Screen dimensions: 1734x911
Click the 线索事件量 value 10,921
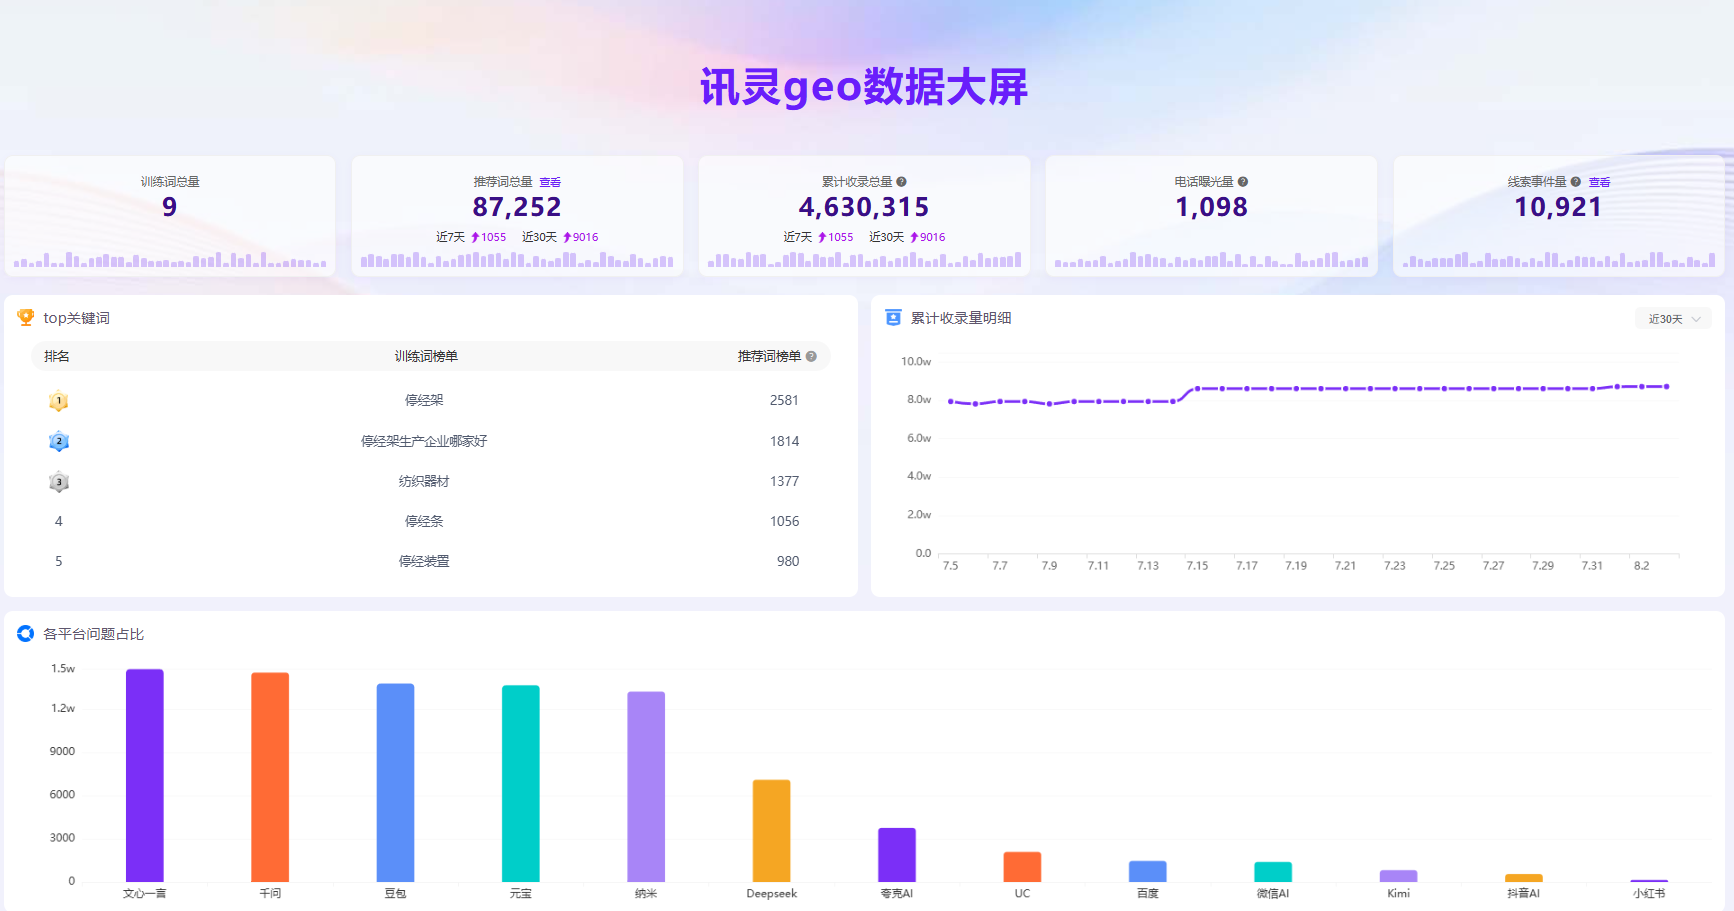[x=1558, y=207]
